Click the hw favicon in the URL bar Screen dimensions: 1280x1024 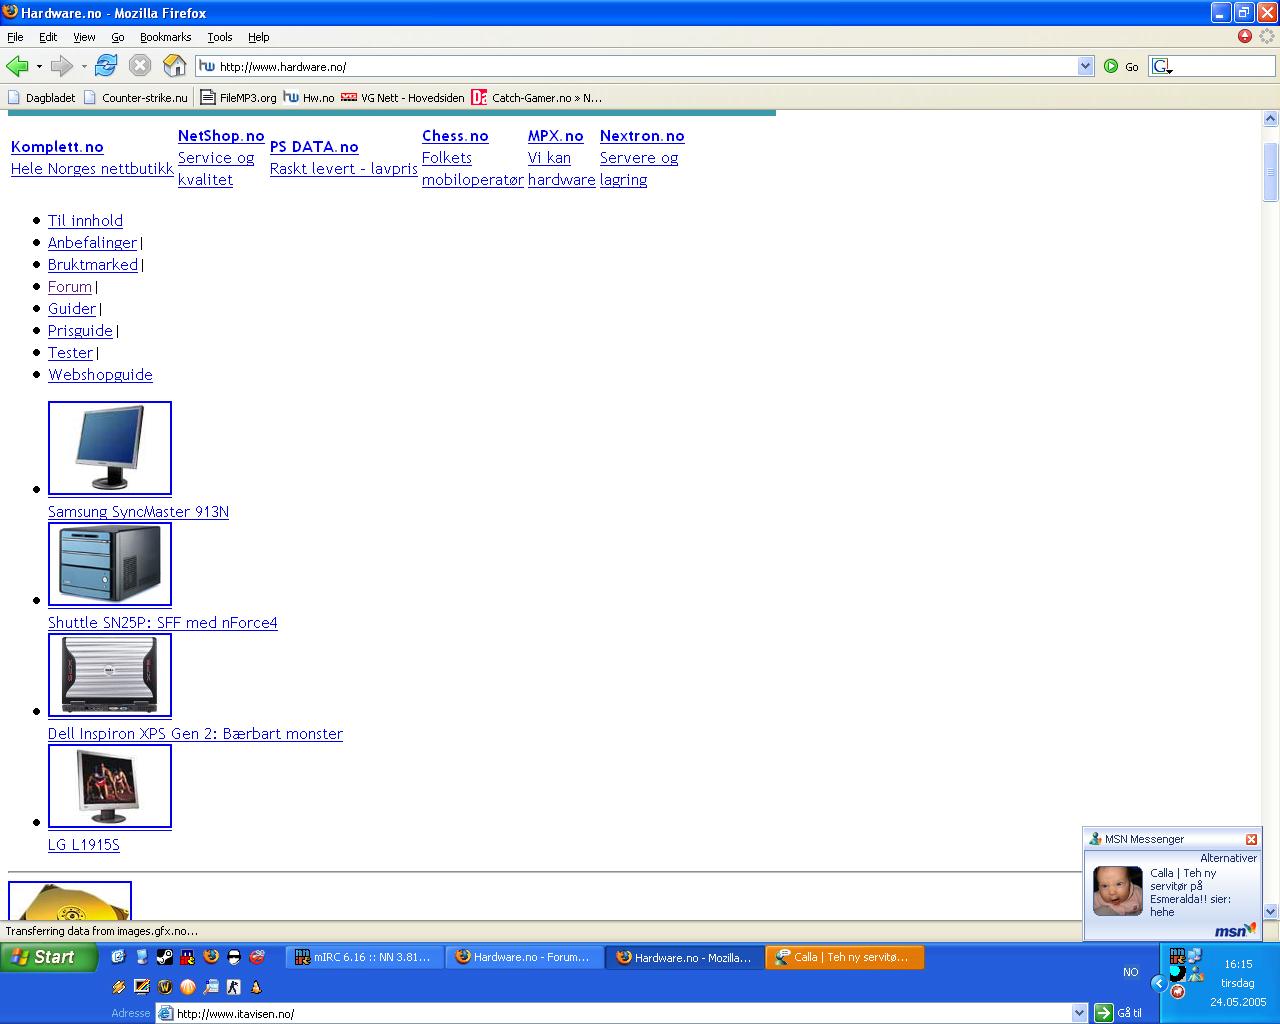click(x=207, y=66)
